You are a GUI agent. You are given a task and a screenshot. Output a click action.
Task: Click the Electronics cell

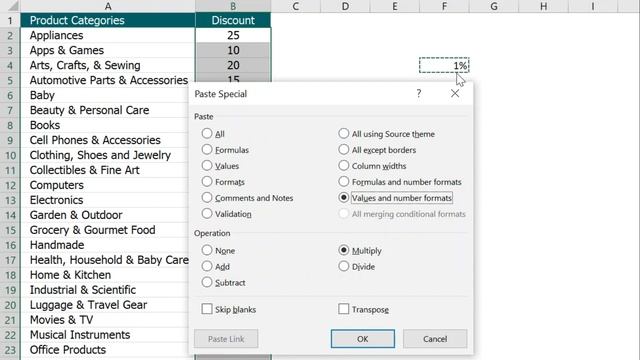click(x=105, y=200)
